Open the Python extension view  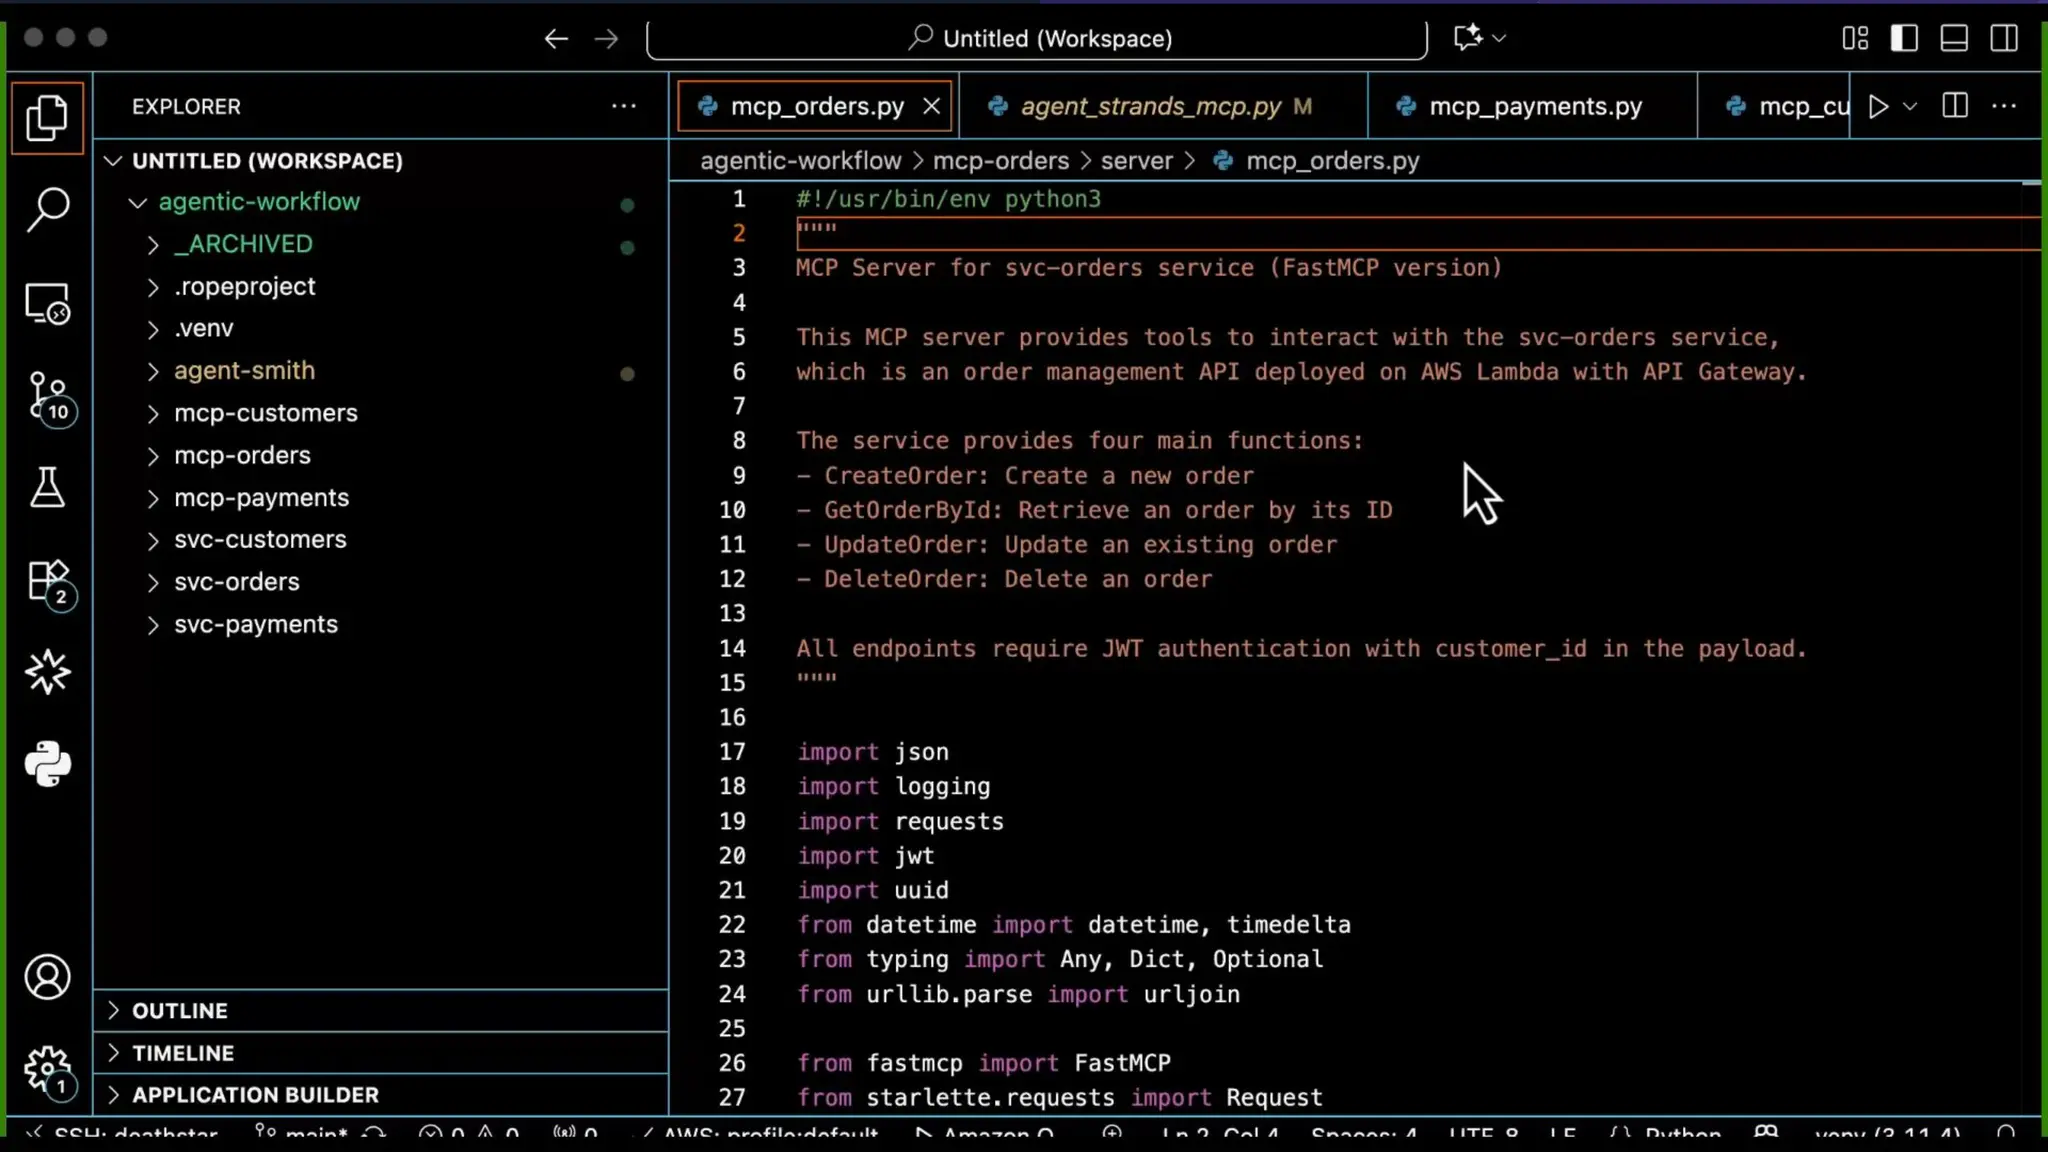(47, 764)
